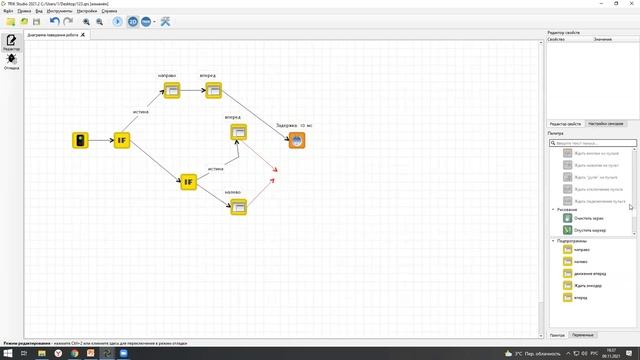The width and height of the screenshot is (640, 360).
Task: Click the palette scroll-up arrow
Action: [634, 150]
